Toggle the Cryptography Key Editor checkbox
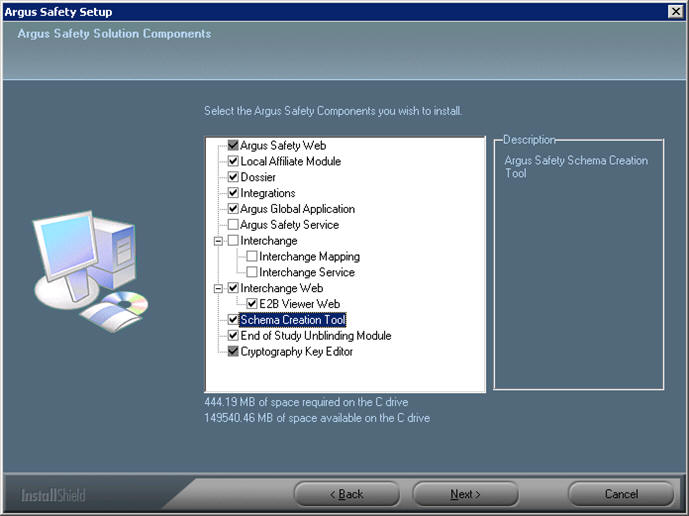The image size is (689, 516). click(x=233, y=351)
